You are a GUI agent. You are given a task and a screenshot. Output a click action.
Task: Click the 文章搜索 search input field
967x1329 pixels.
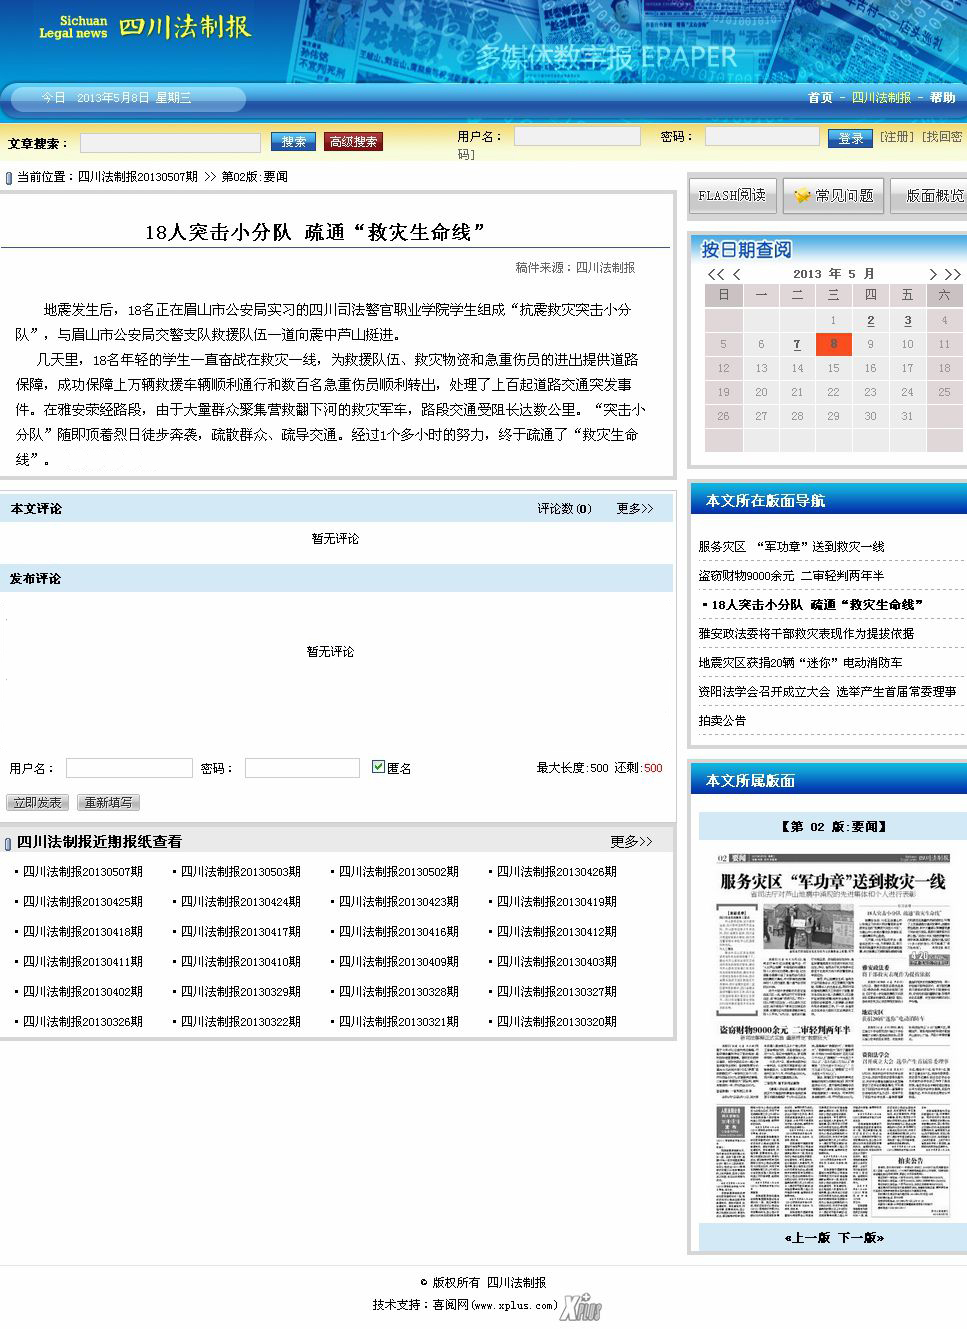point(170,143)
